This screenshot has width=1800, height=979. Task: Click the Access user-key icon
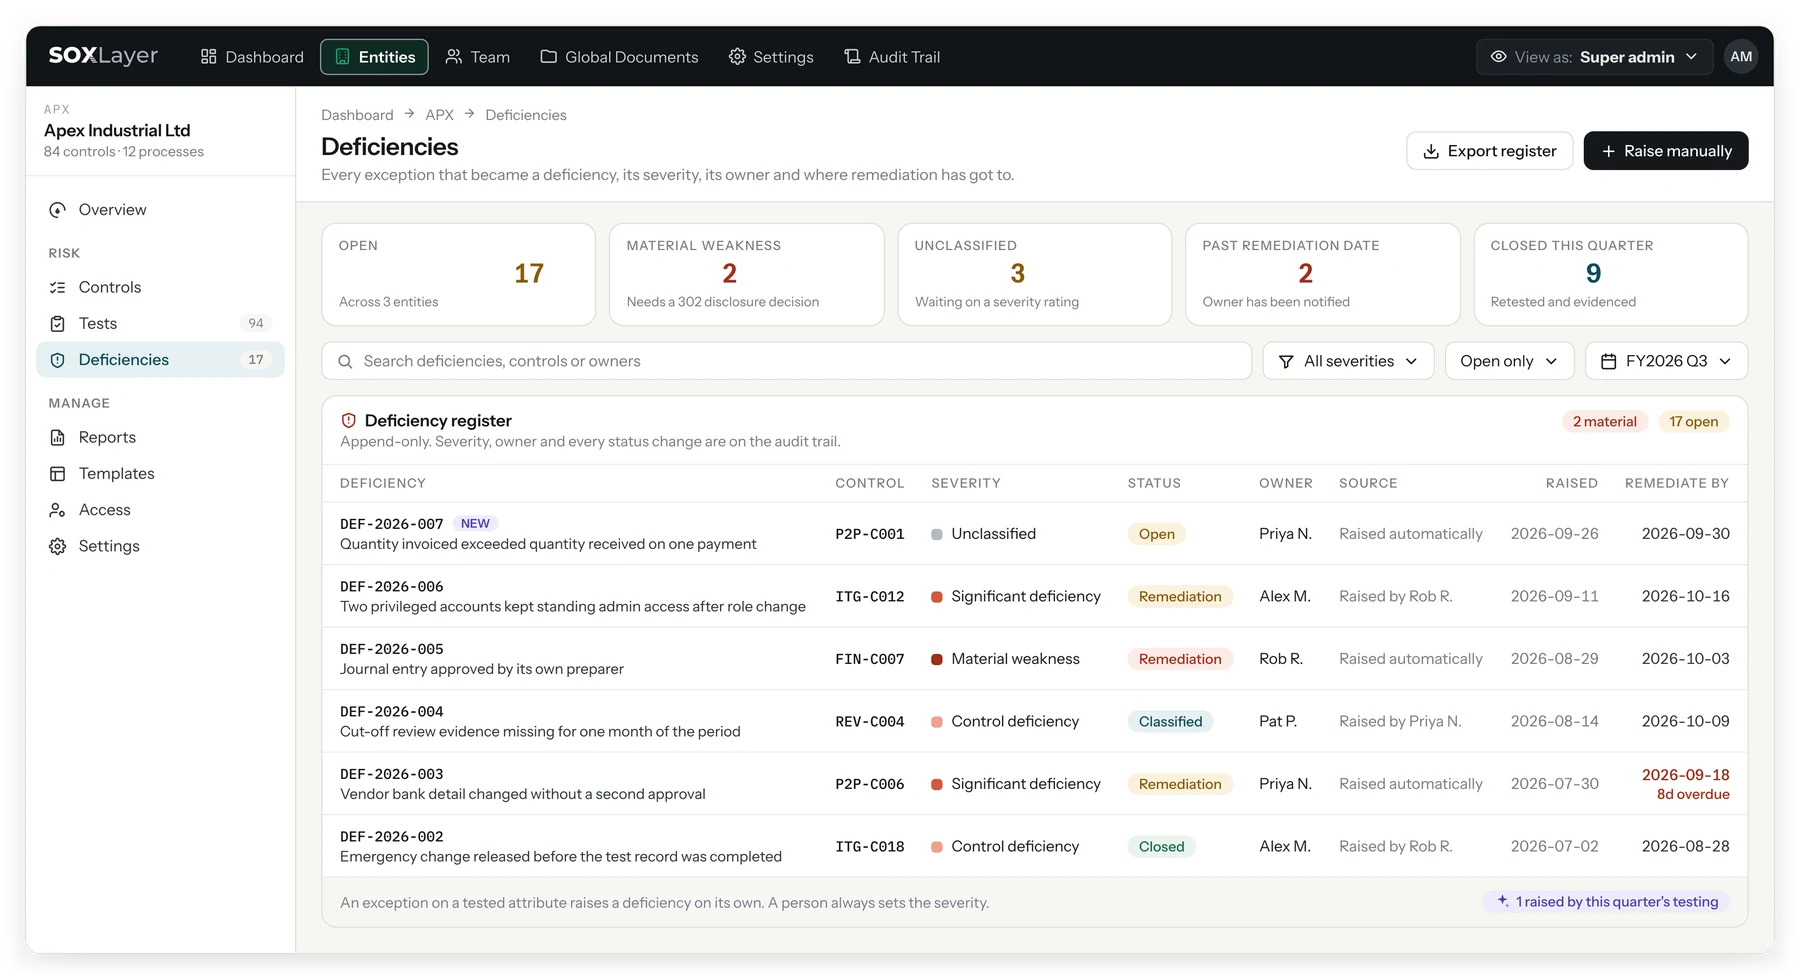58,510
